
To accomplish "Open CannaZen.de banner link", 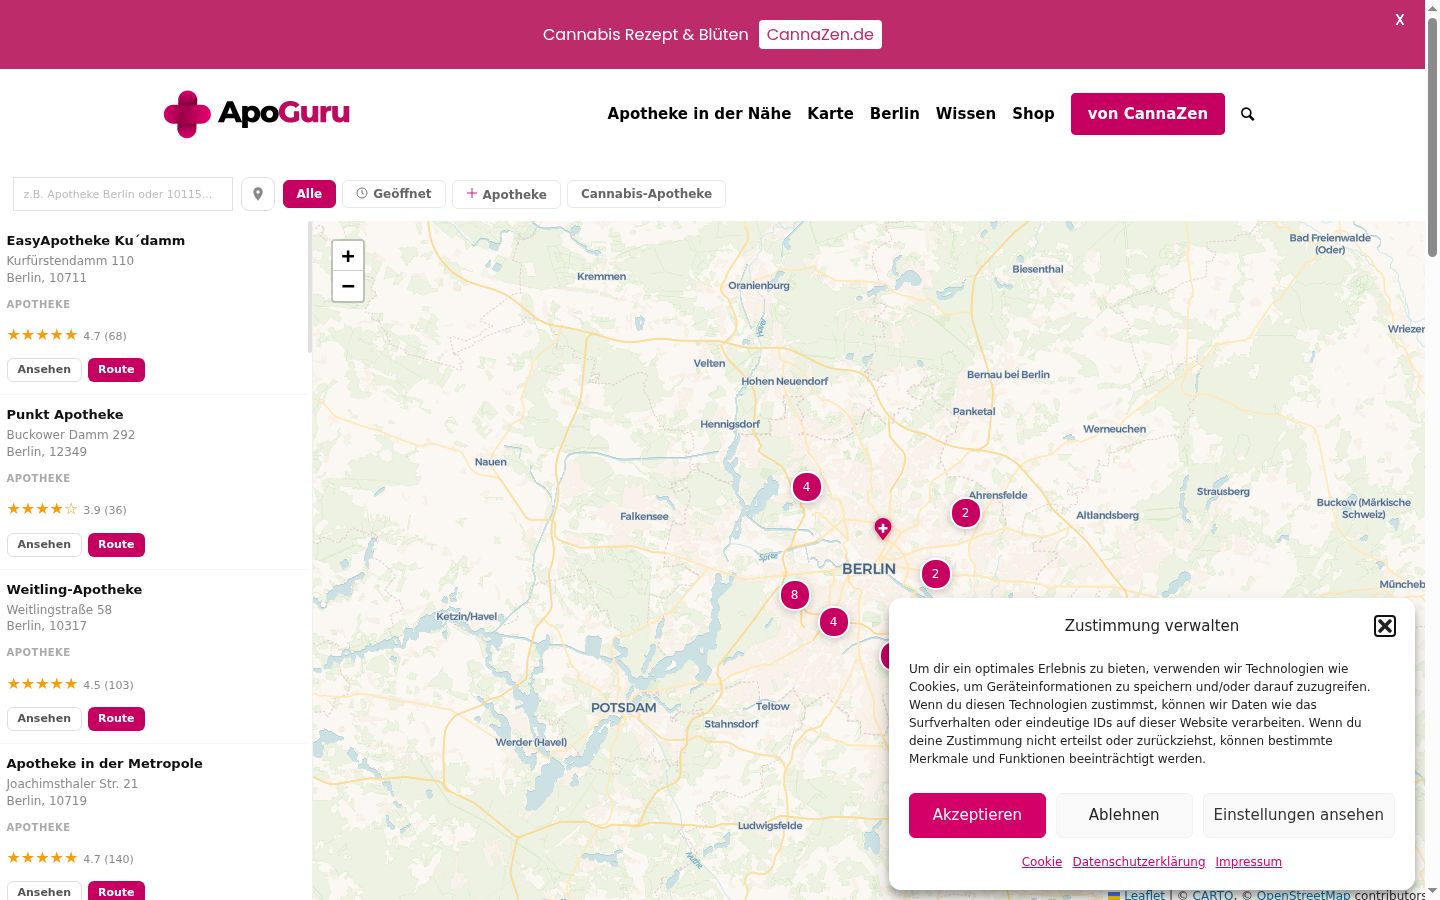I will point(820,34).
